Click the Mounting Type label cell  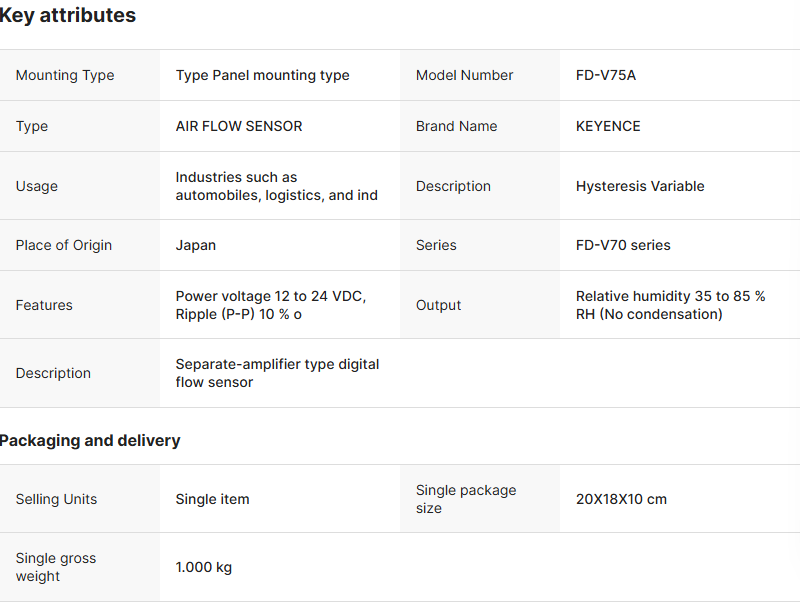click(65, 75)
